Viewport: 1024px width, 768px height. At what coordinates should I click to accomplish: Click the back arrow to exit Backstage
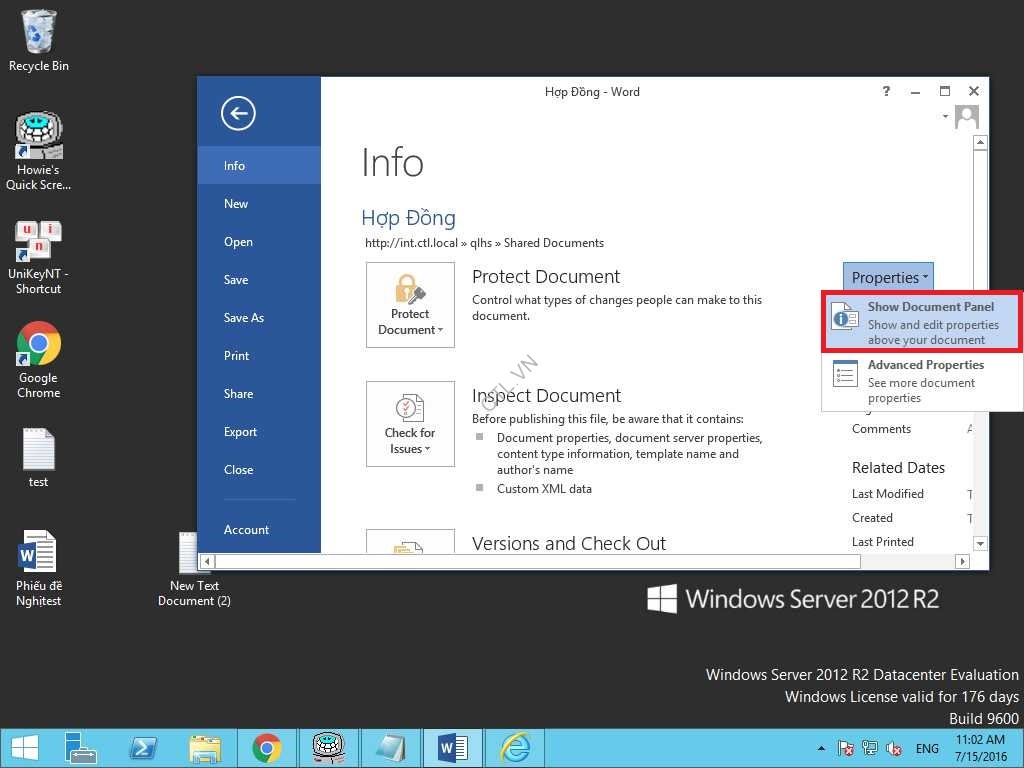238,114
